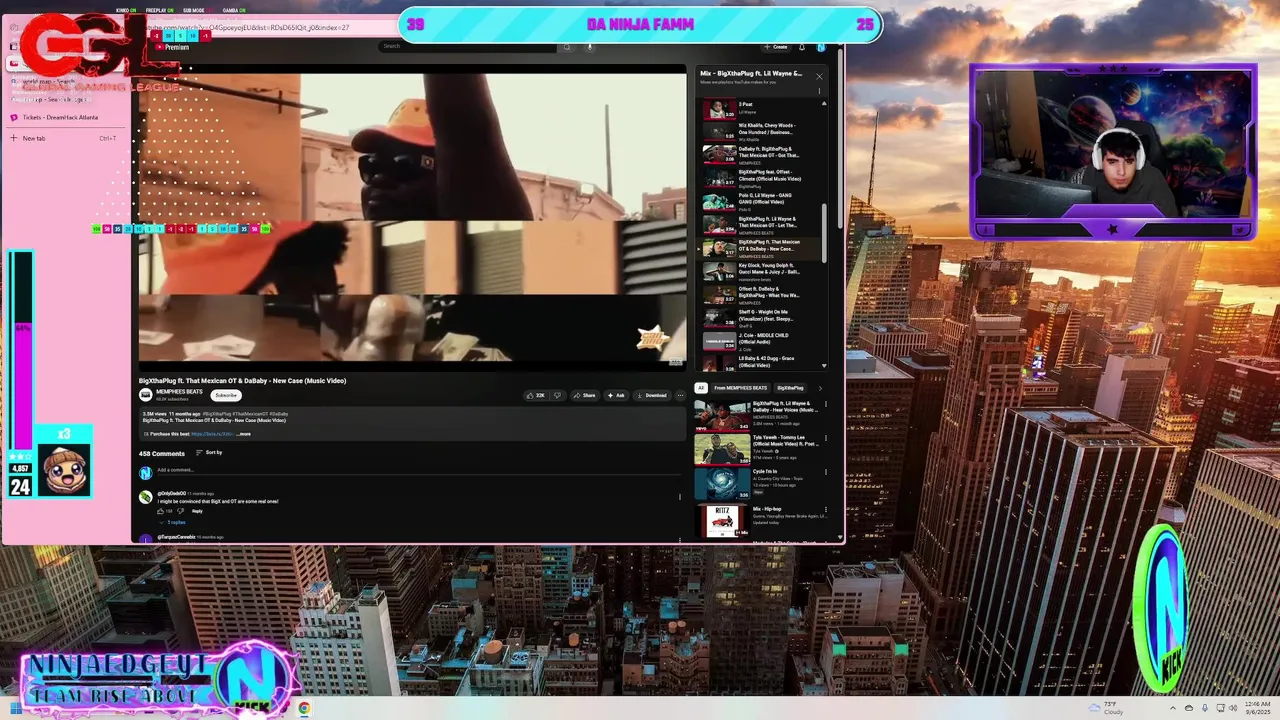Open Chrome from the taskbar
The width and height of the screenshot is (1280, 720).
tap(304, 708)
